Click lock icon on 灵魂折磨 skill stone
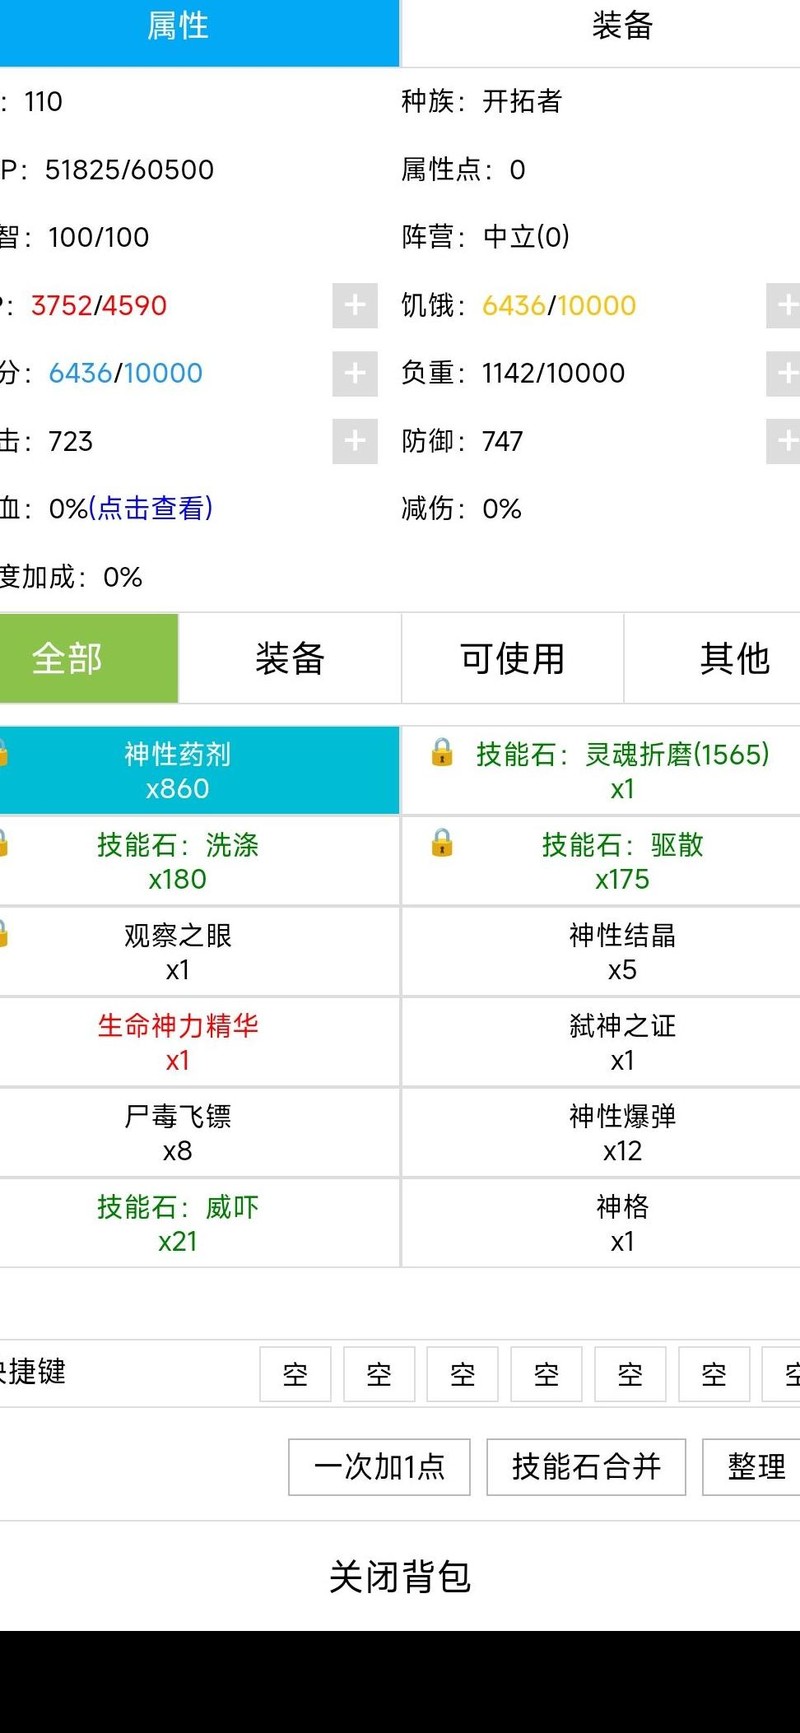 click(x=441, y=752)
